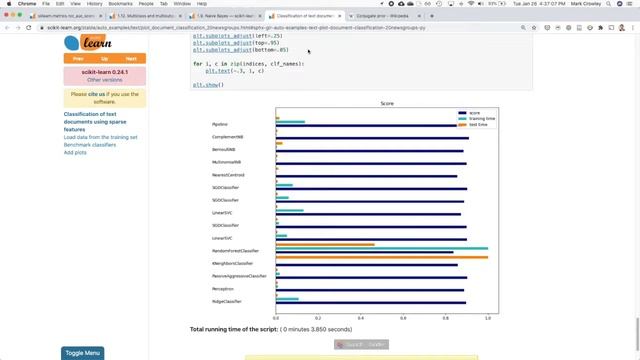Click the plt.text code link
640x360 pixels.
coord(218,71)
